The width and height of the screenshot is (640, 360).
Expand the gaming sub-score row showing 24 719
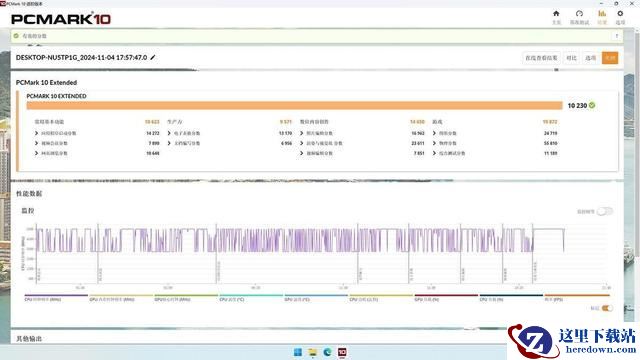(495, 133)
